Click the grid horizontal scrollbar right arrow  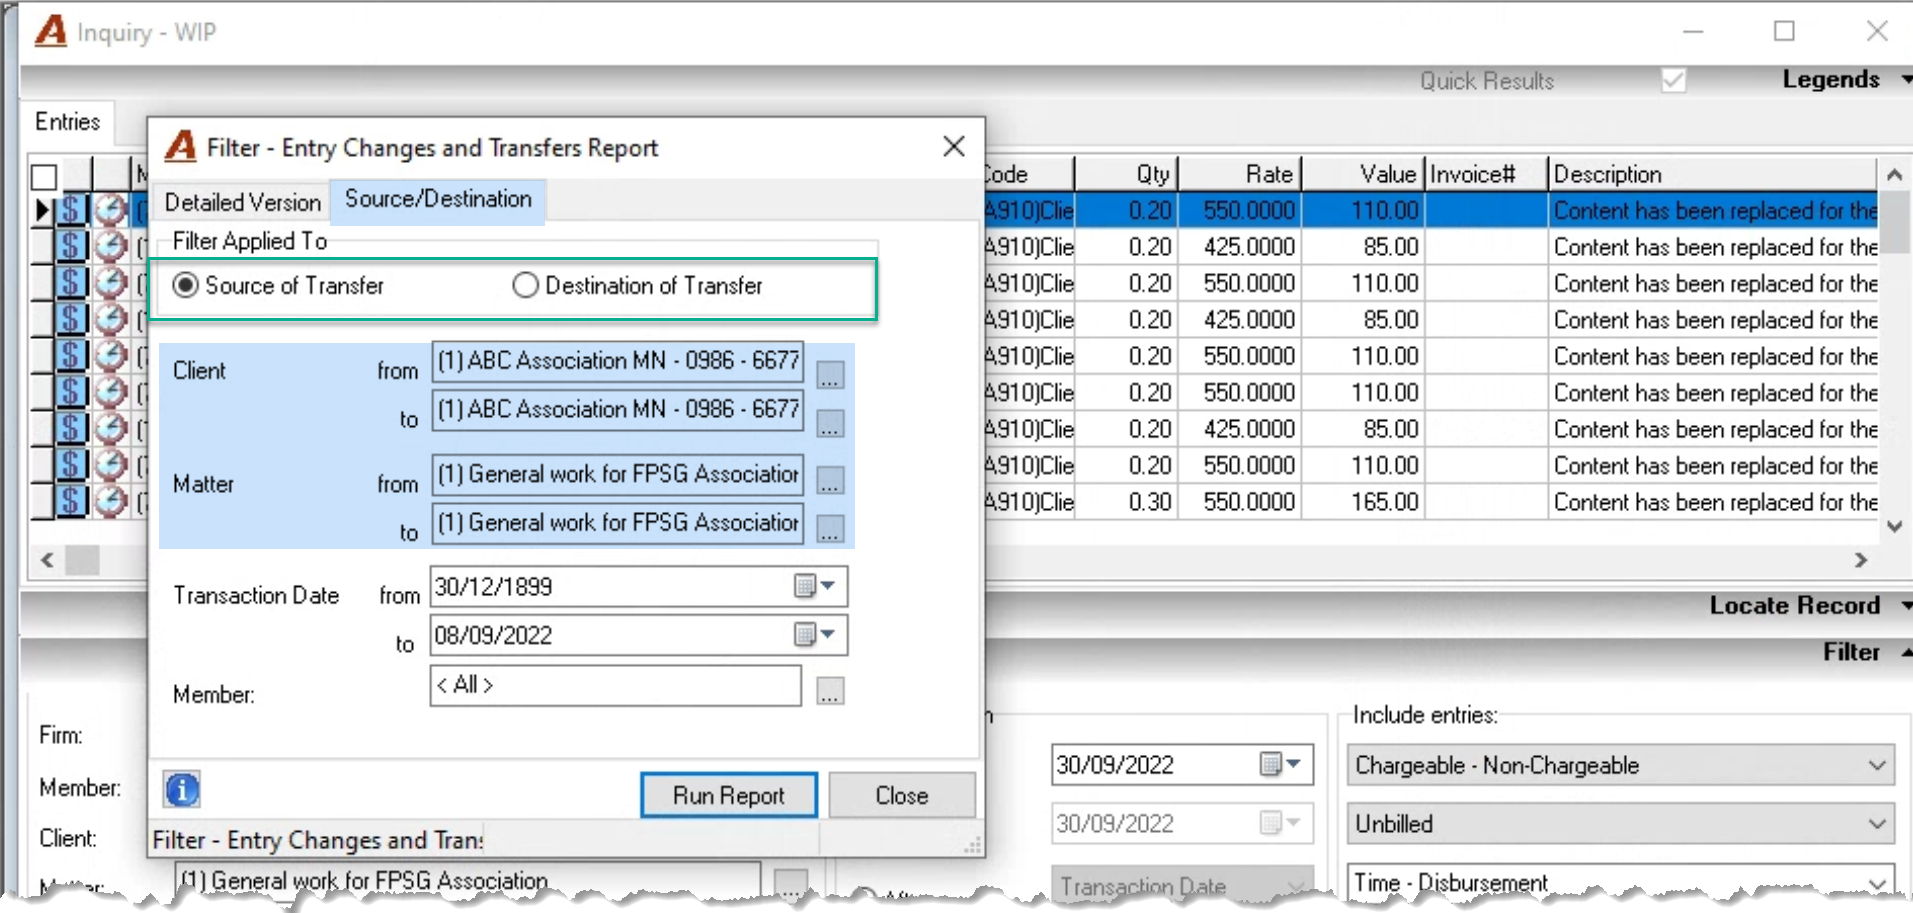tap(1860, 560)
